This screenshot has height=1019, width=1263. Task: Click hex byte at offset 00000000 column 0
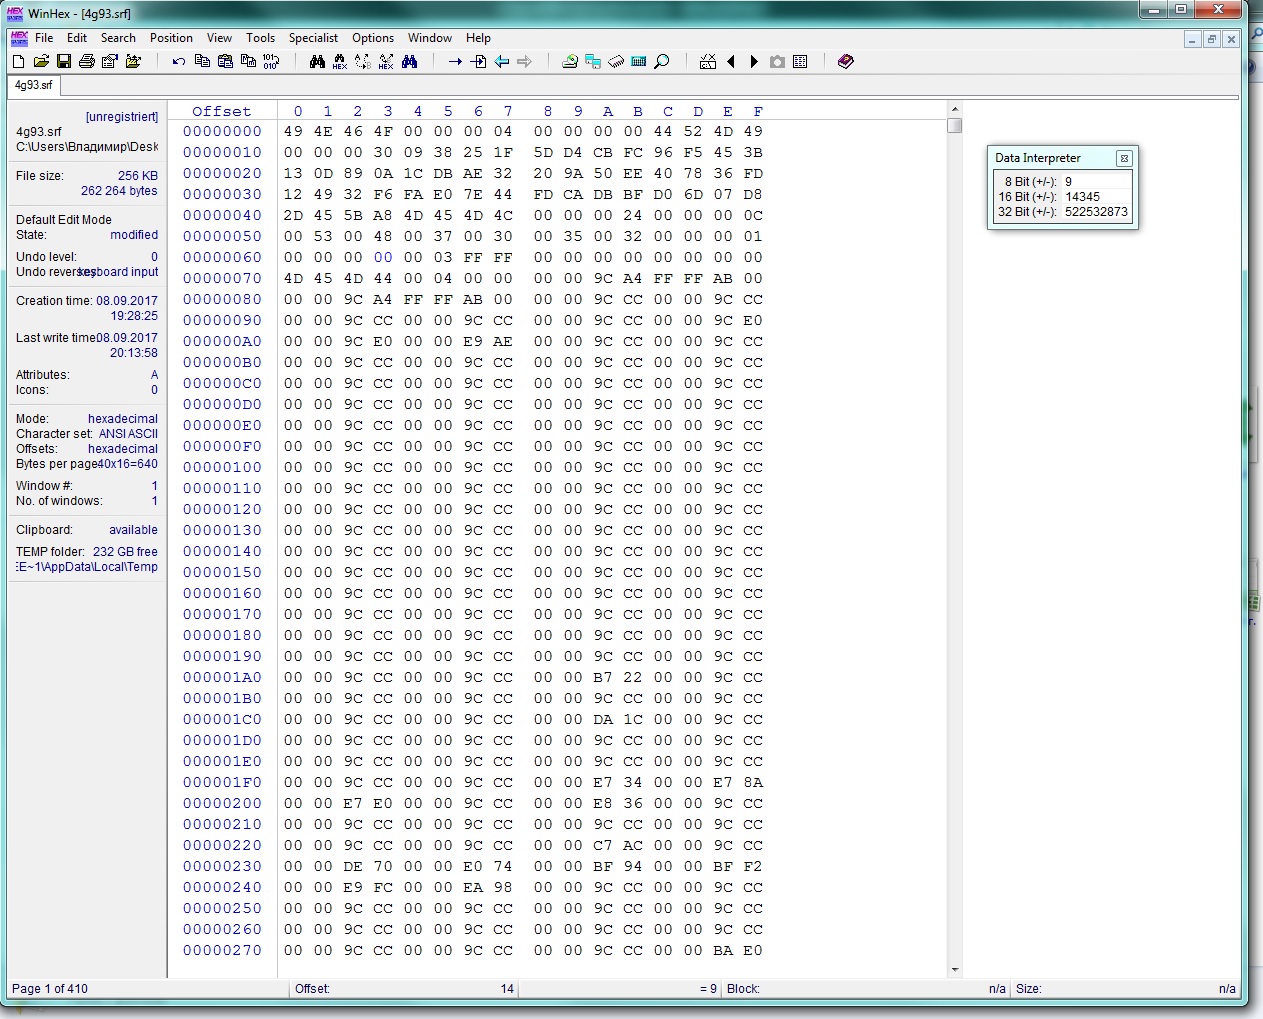point(293,131)
